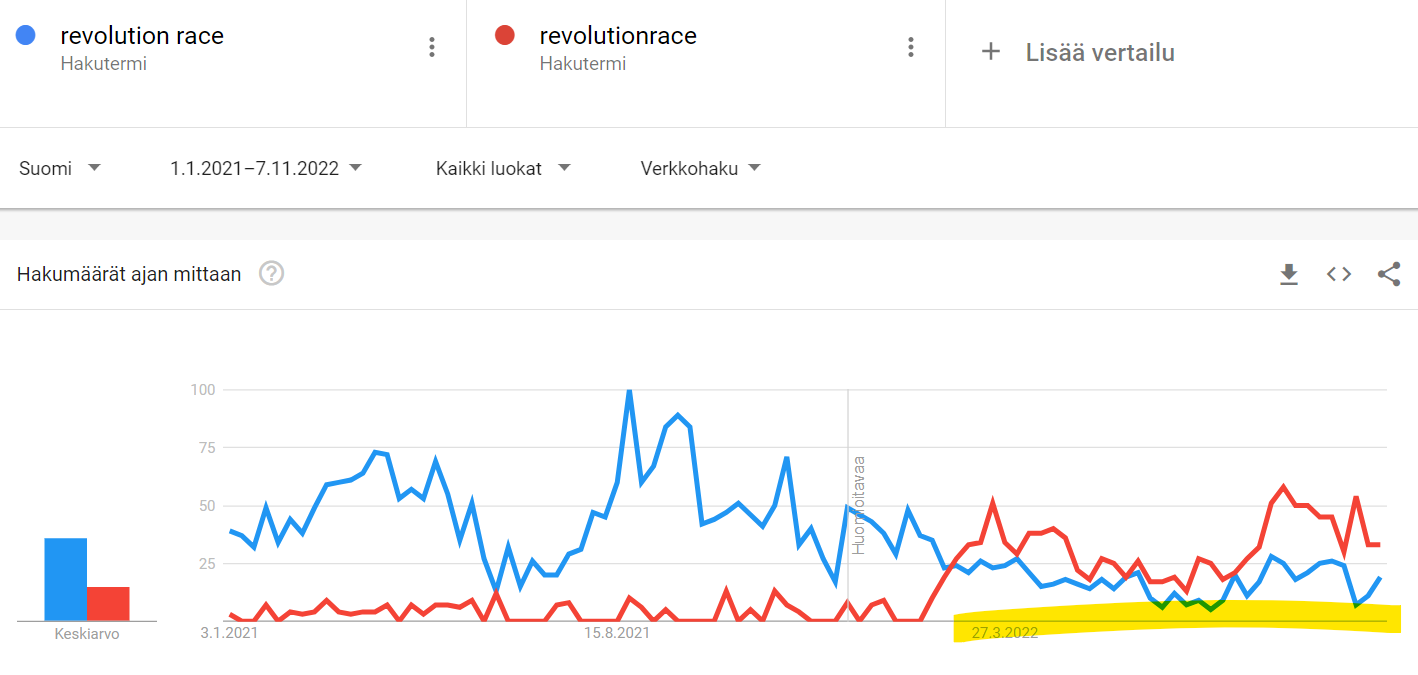Screen dimensions: 1418x675
Task: Expand the Suomi region dropdown
Action: (60, 168)
